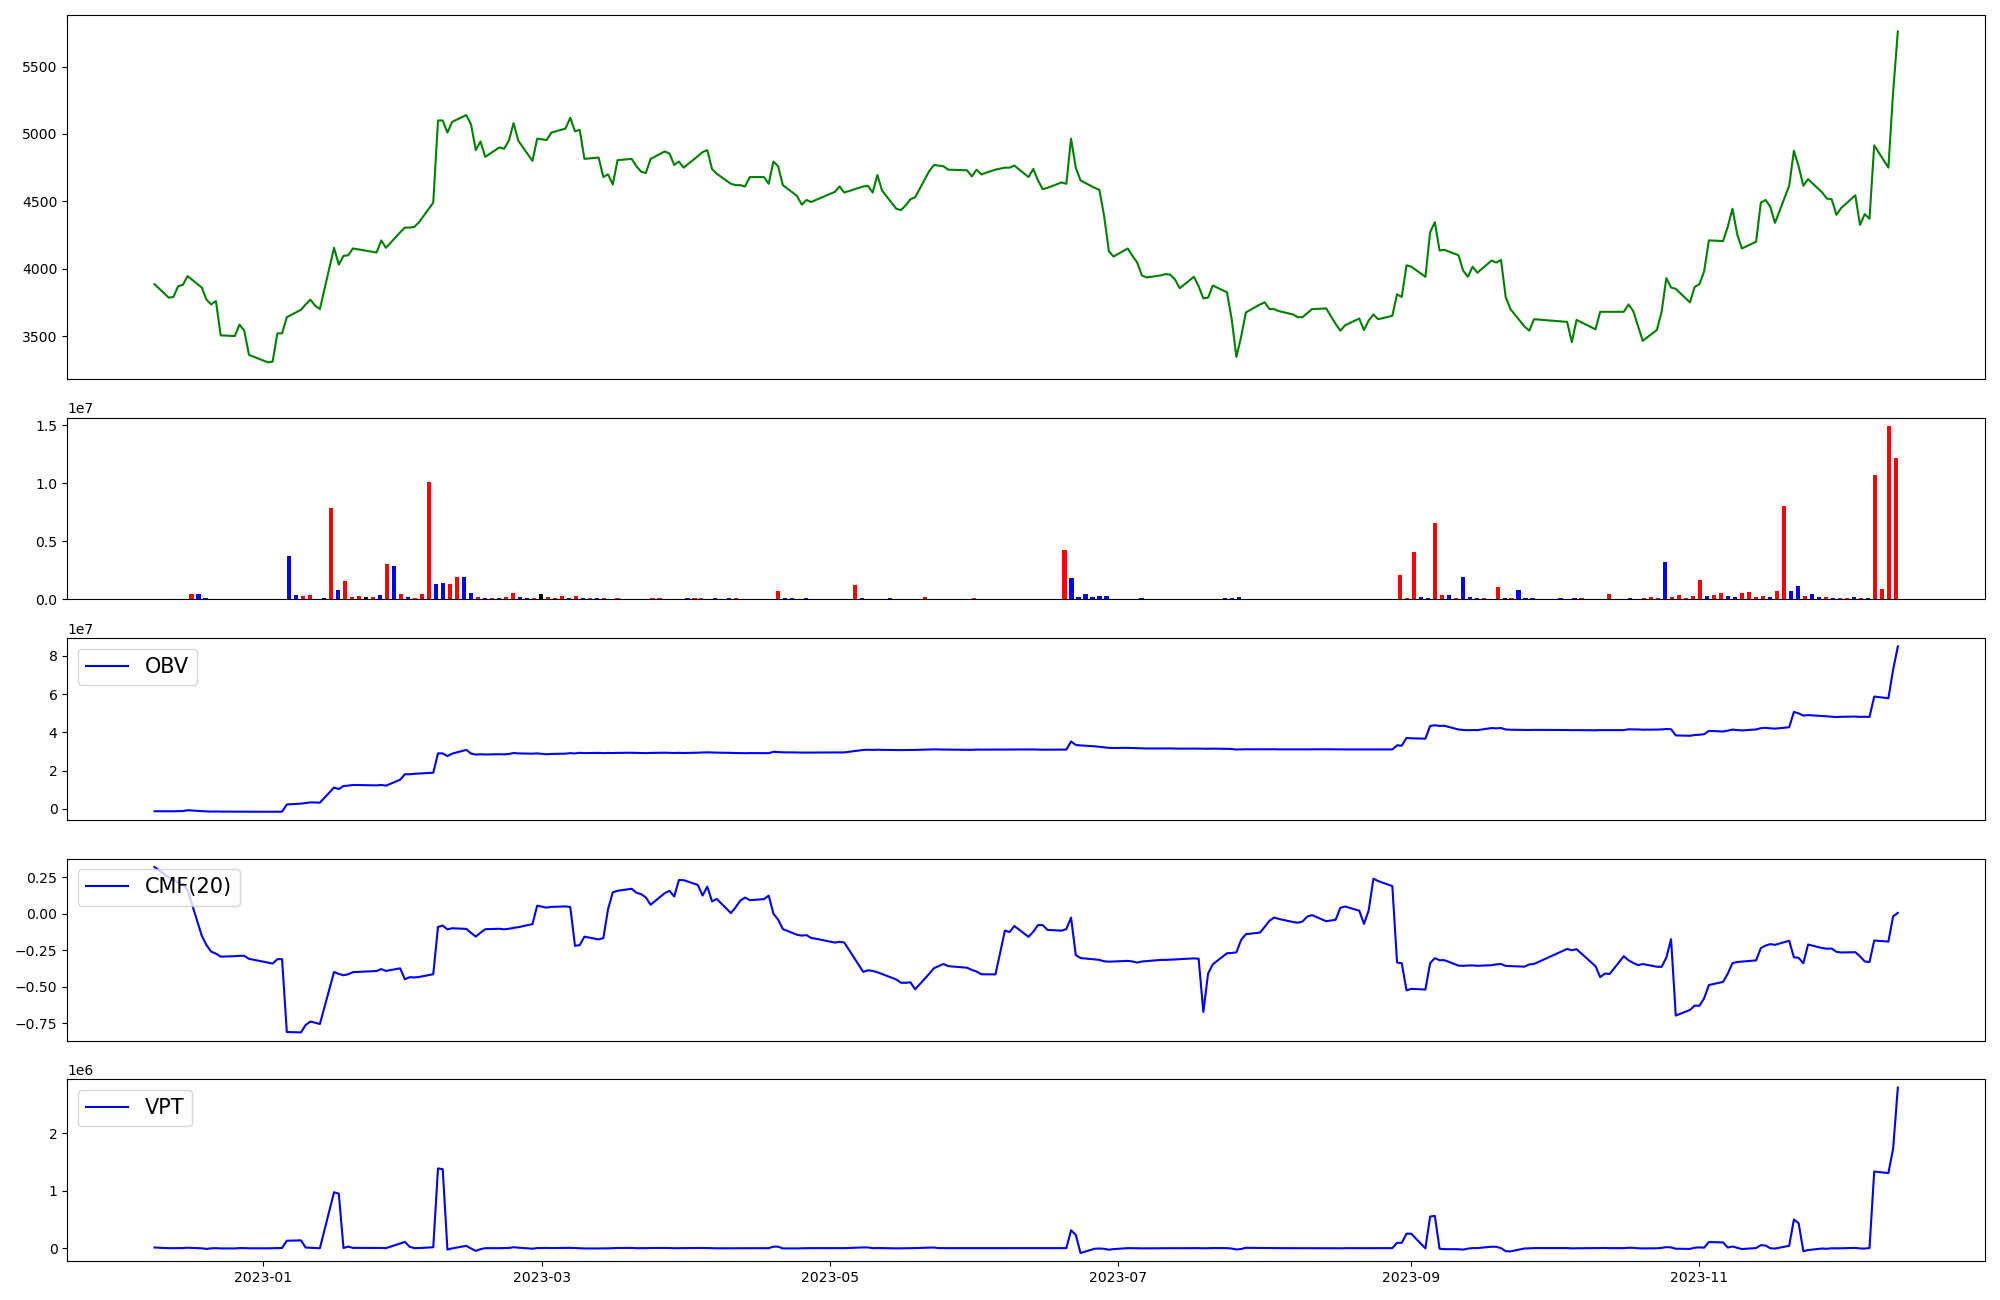Click the 2023-07 x-axis tick label
Screen dimensions: 2000x1300
(x=1118, y=1277)
